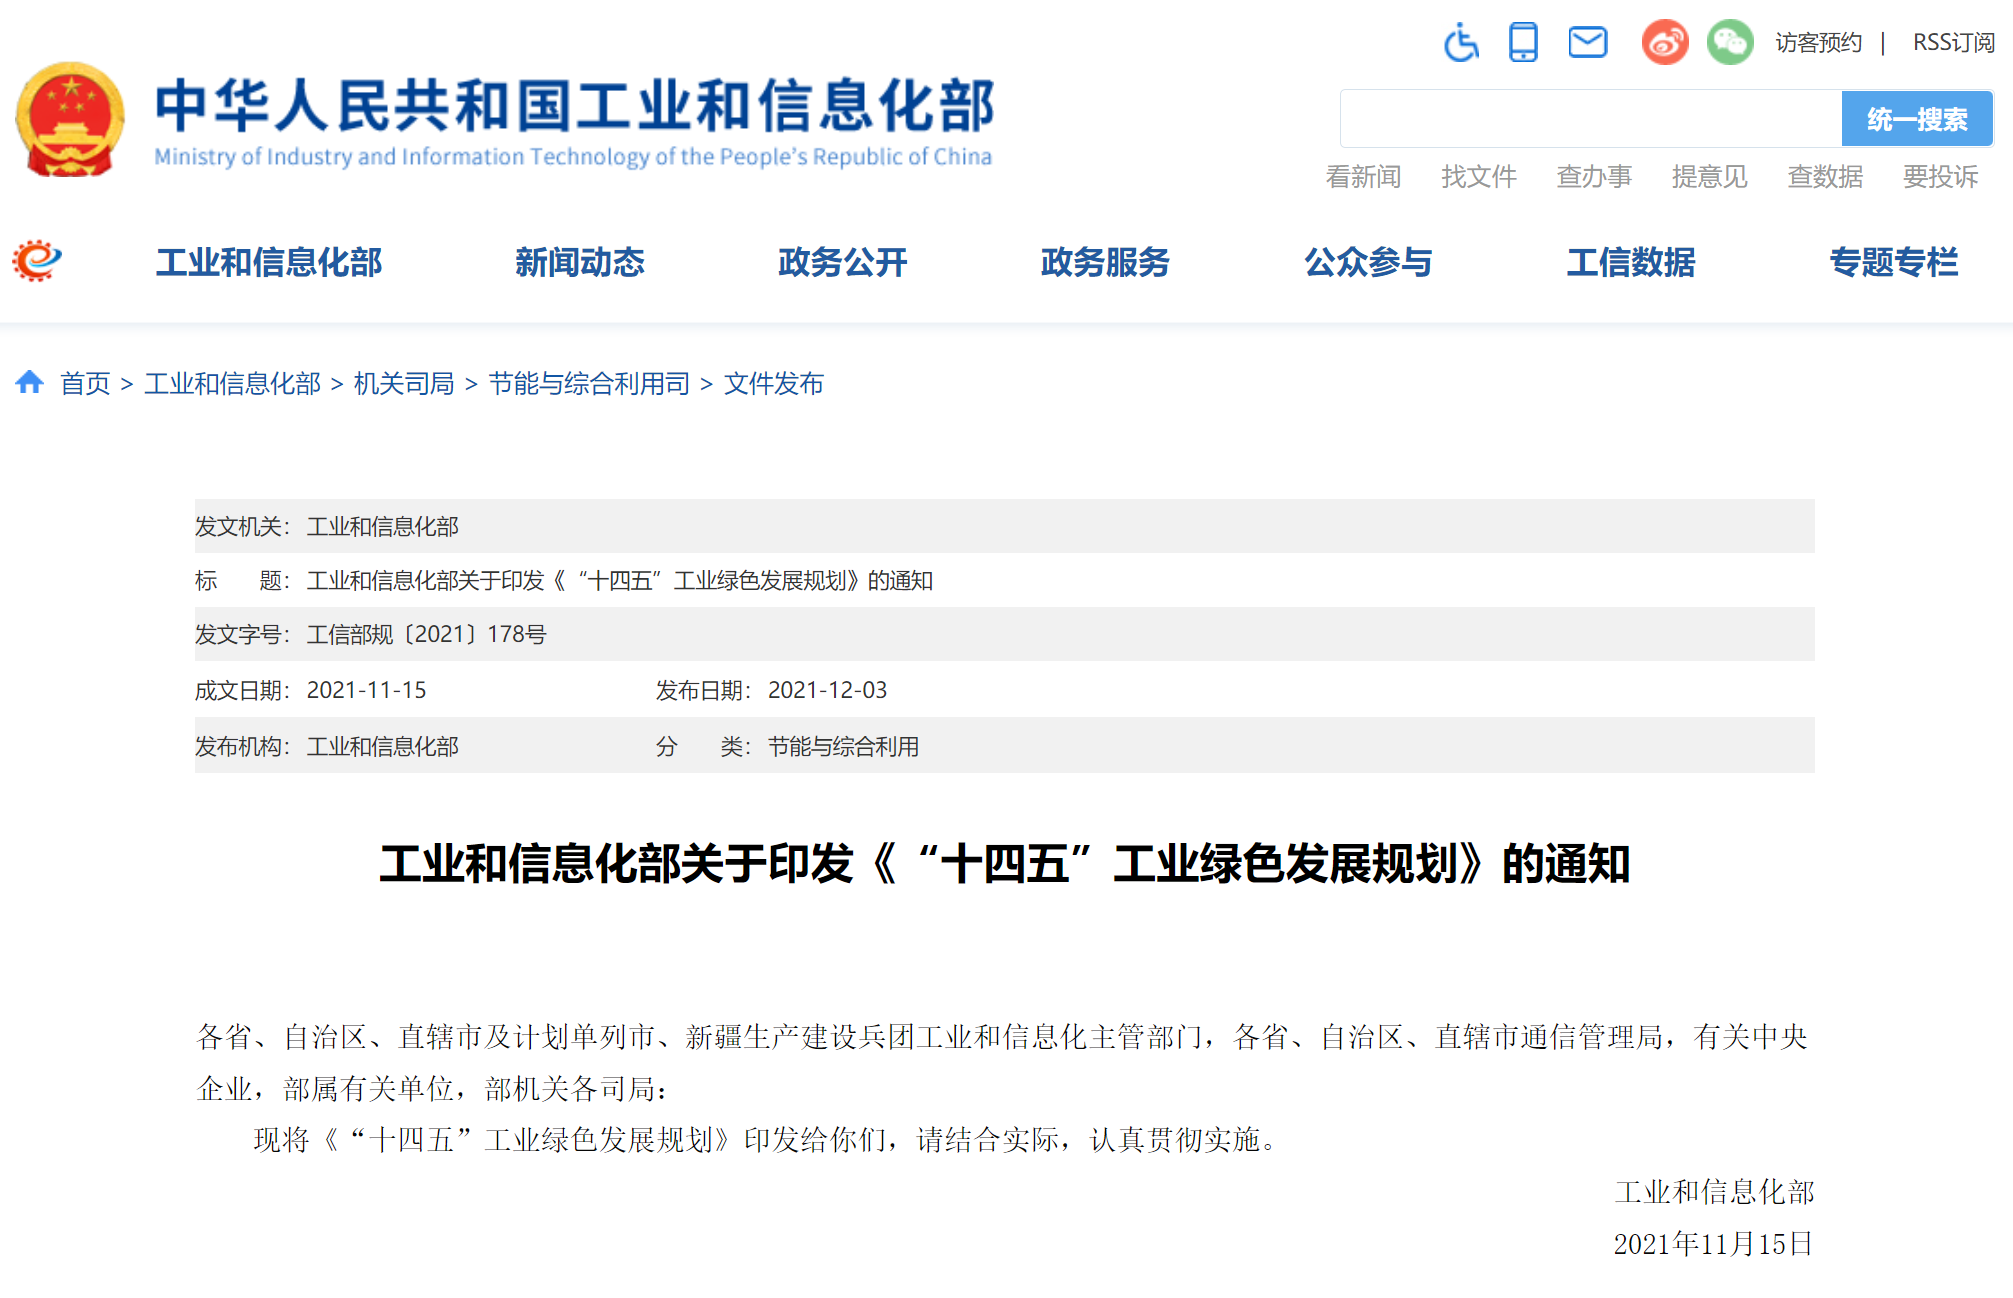Open the Weibo social icon

[x=1665, y=43]
